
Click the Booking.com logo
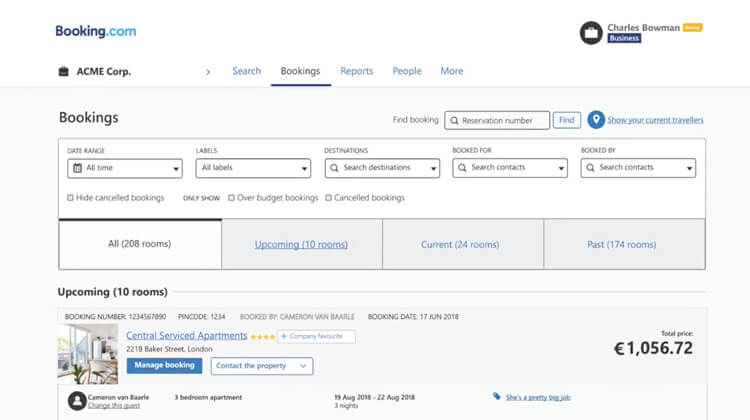pos(96,31)
